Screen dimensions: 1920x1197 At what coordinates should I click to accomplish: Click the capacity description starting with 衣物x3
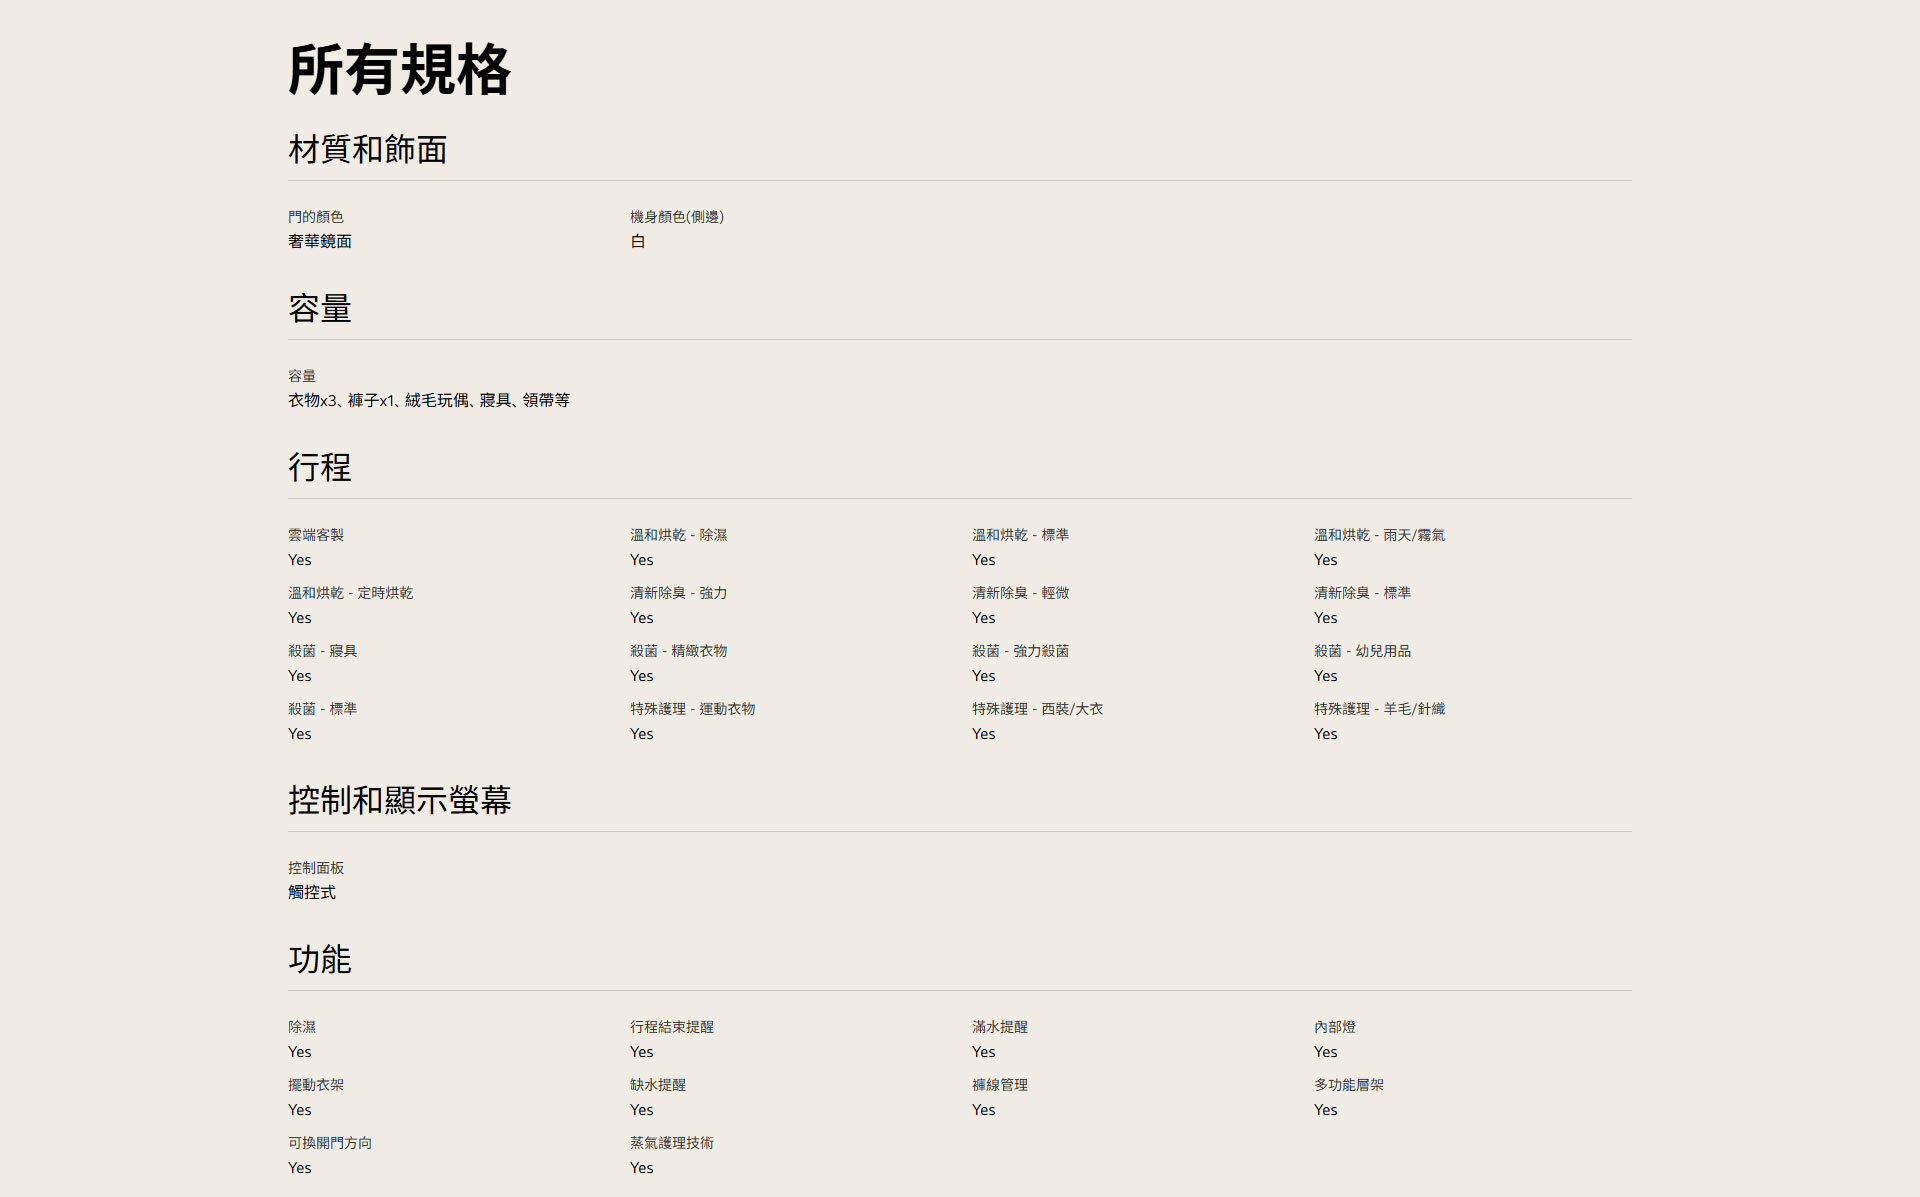[428, 400]
